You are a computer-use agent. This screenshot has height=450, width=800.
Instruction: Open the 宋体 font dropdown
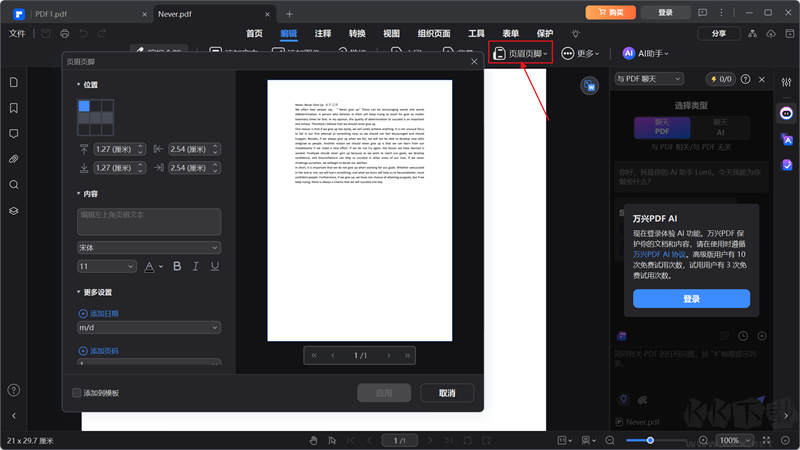(149, 247)
